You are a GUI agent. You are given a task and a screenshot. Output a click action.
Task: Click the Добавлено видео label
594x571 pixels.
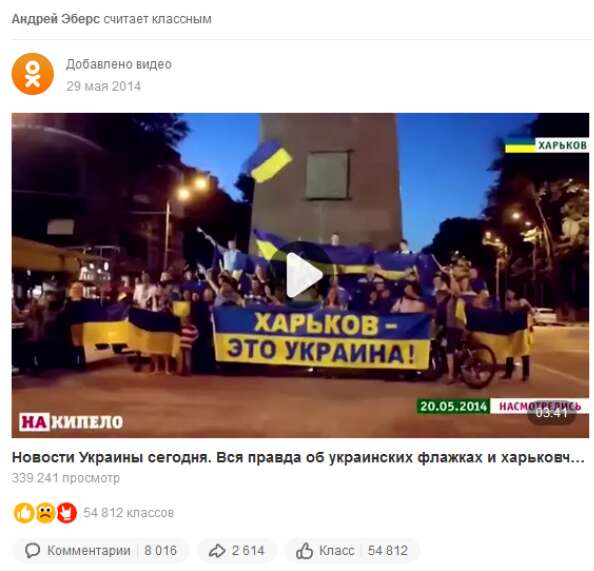(x=119, y=64)
